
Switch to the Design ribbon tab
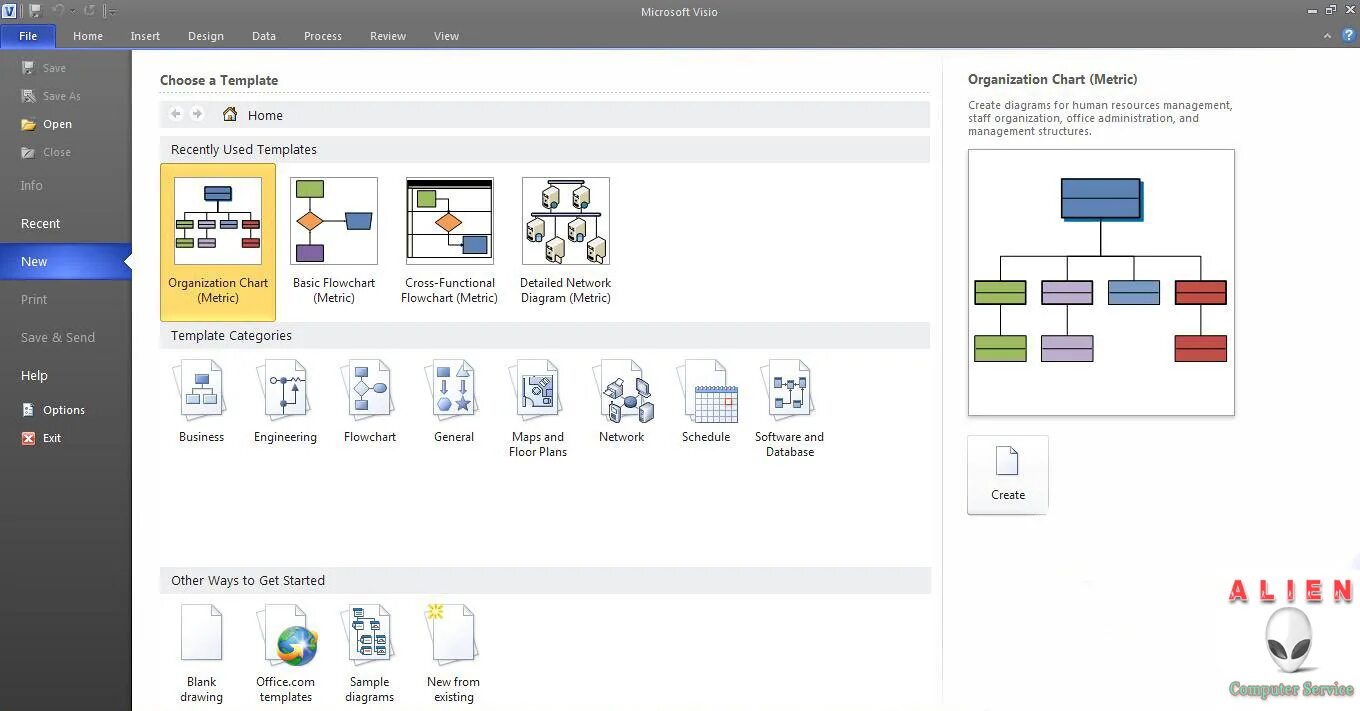click(206, 36)
